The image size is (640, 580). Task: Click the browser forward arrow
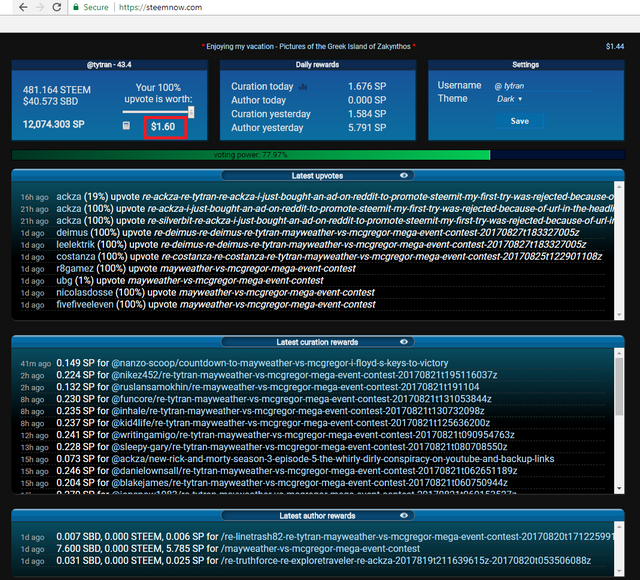(40, 7)
